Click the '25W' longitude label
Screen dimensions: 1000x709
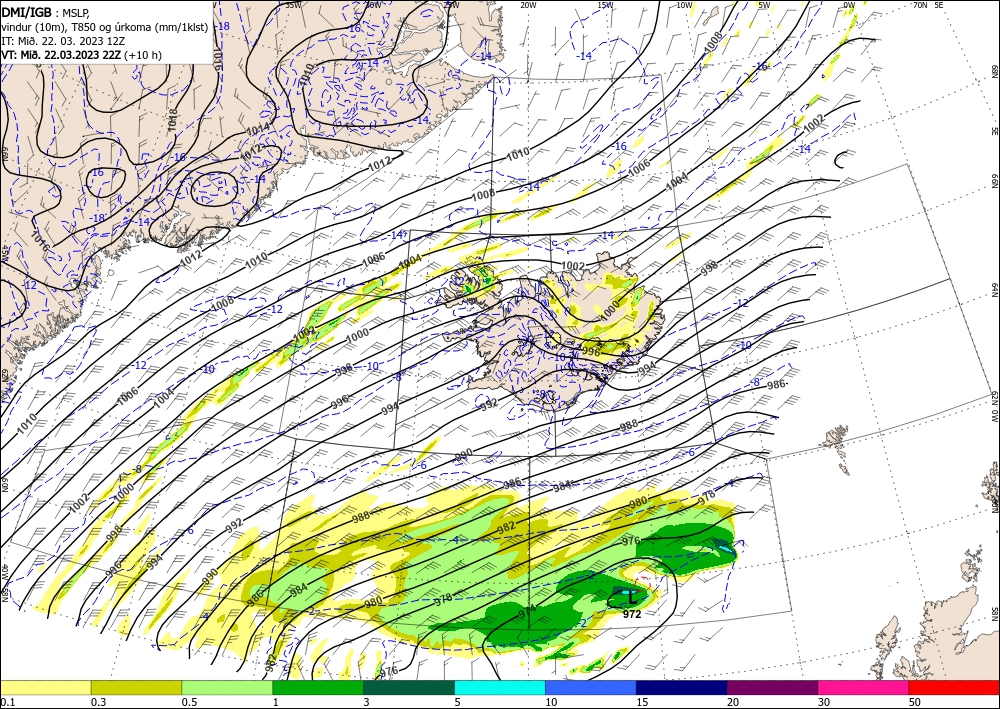click(450, 5)
